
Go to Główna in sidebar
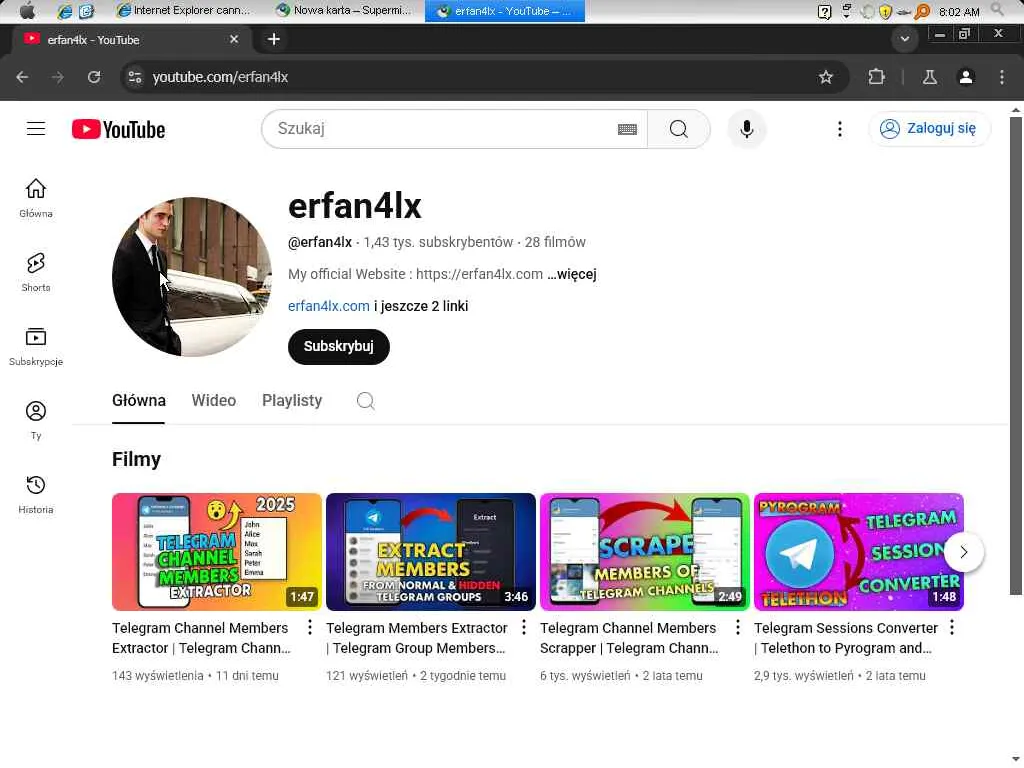(36, 198)
